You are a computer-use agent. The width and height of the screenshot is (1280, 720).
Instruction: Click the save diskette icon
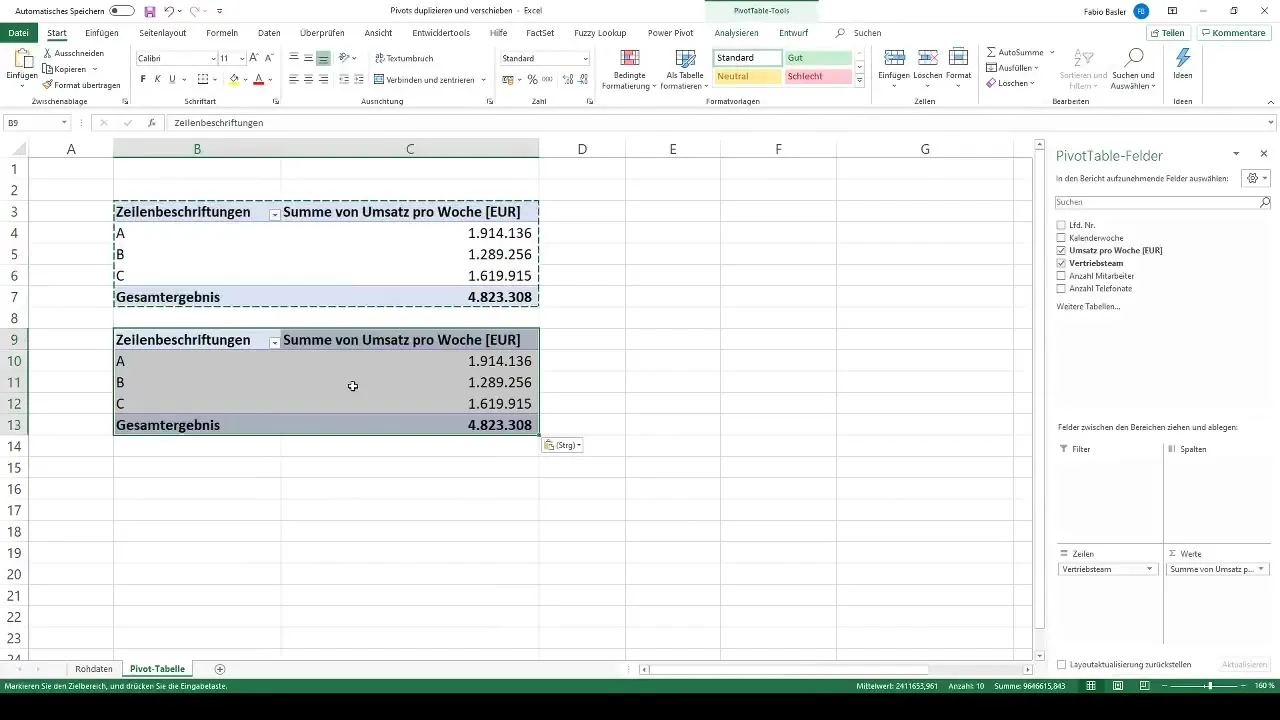tap(150, 10)
